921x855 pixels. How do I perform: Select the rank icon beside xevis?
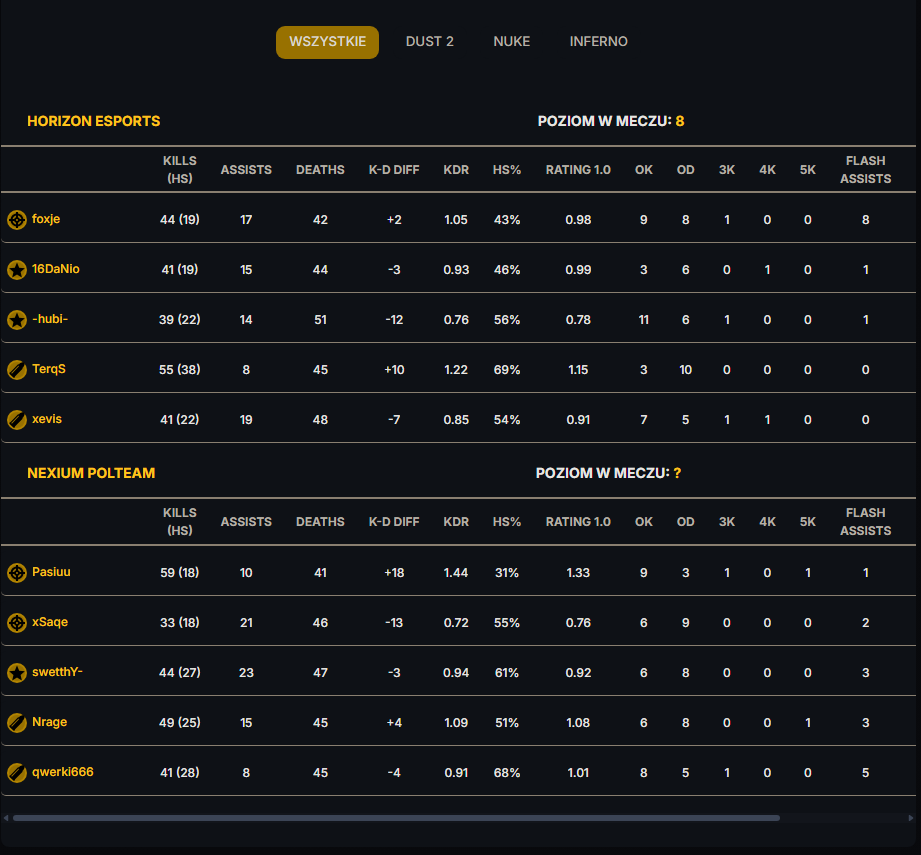[16, 419]
